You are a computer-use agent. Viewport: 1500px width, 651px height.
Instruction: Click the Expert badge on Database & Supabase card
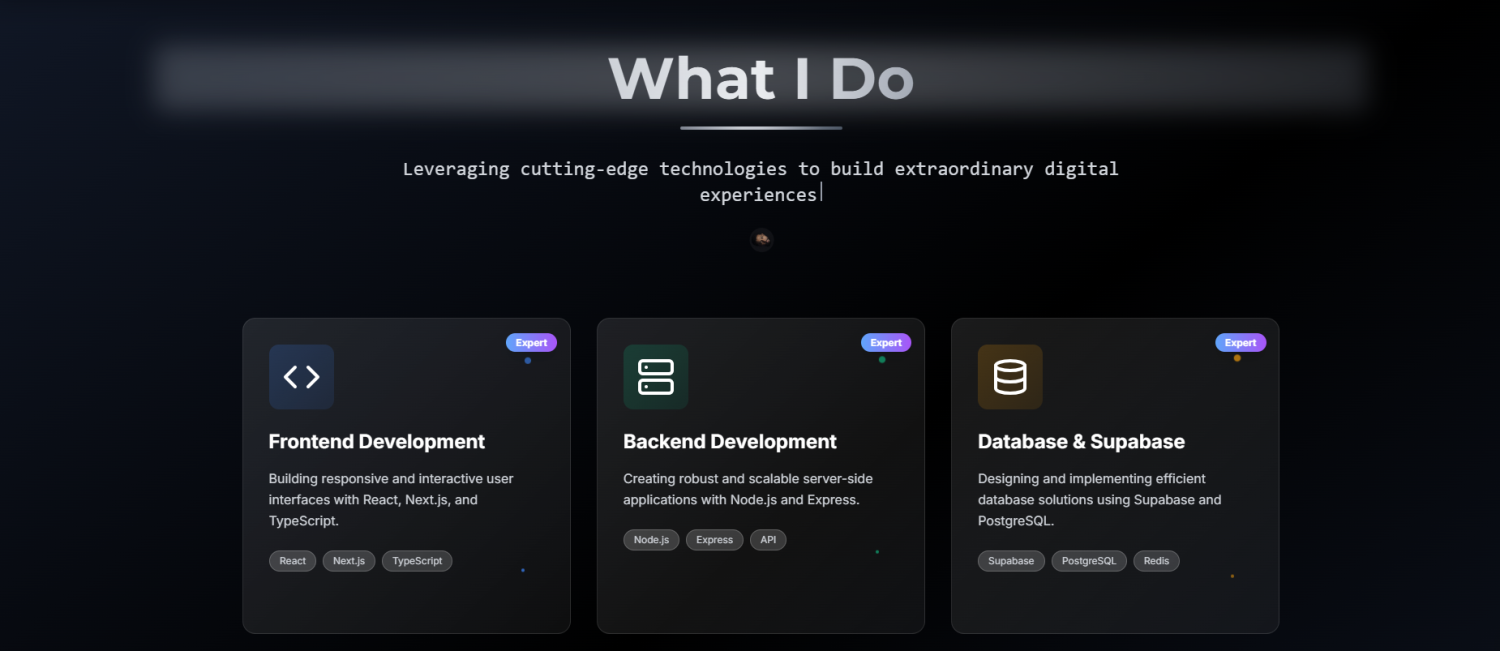click(1240, 343)
